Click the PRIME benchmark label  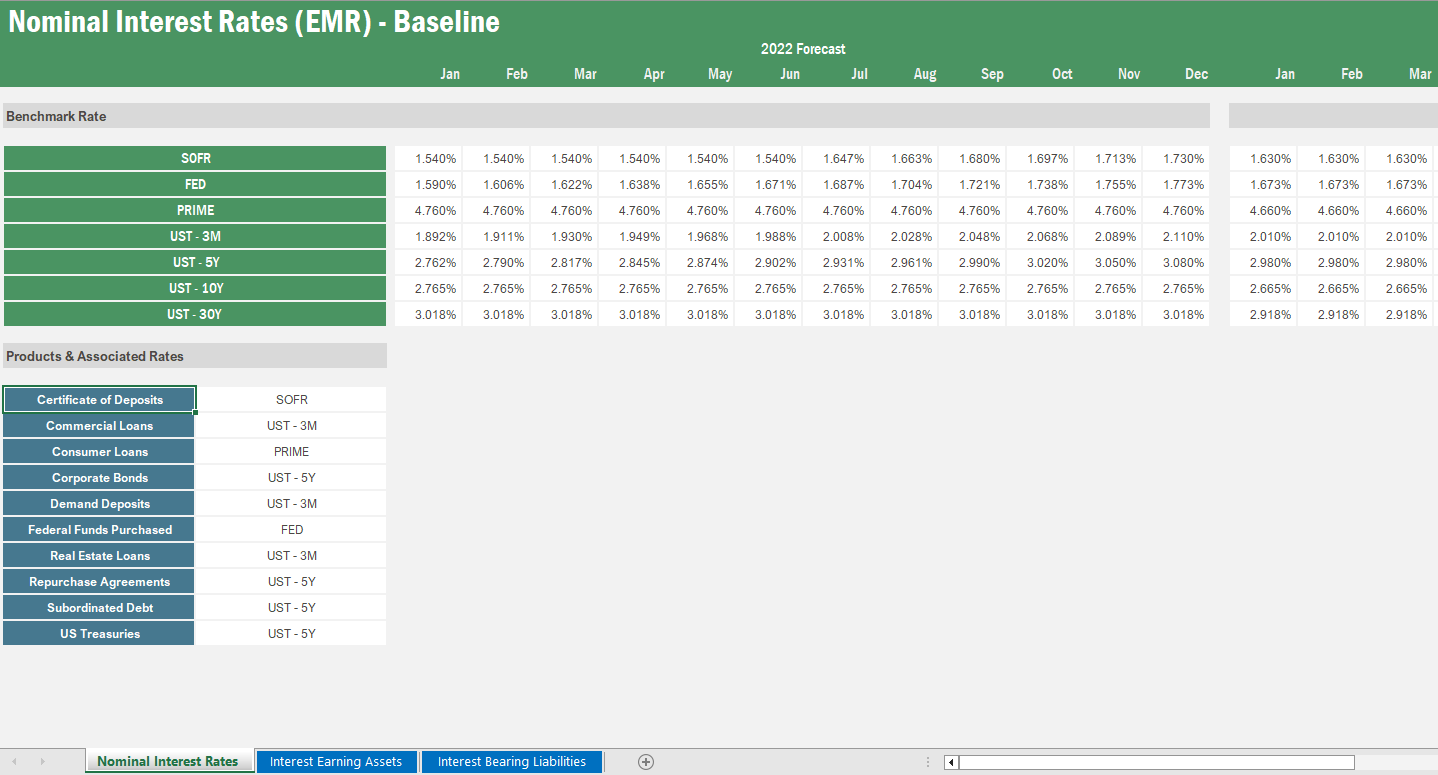pyautogui.click(x=195, y=210)
